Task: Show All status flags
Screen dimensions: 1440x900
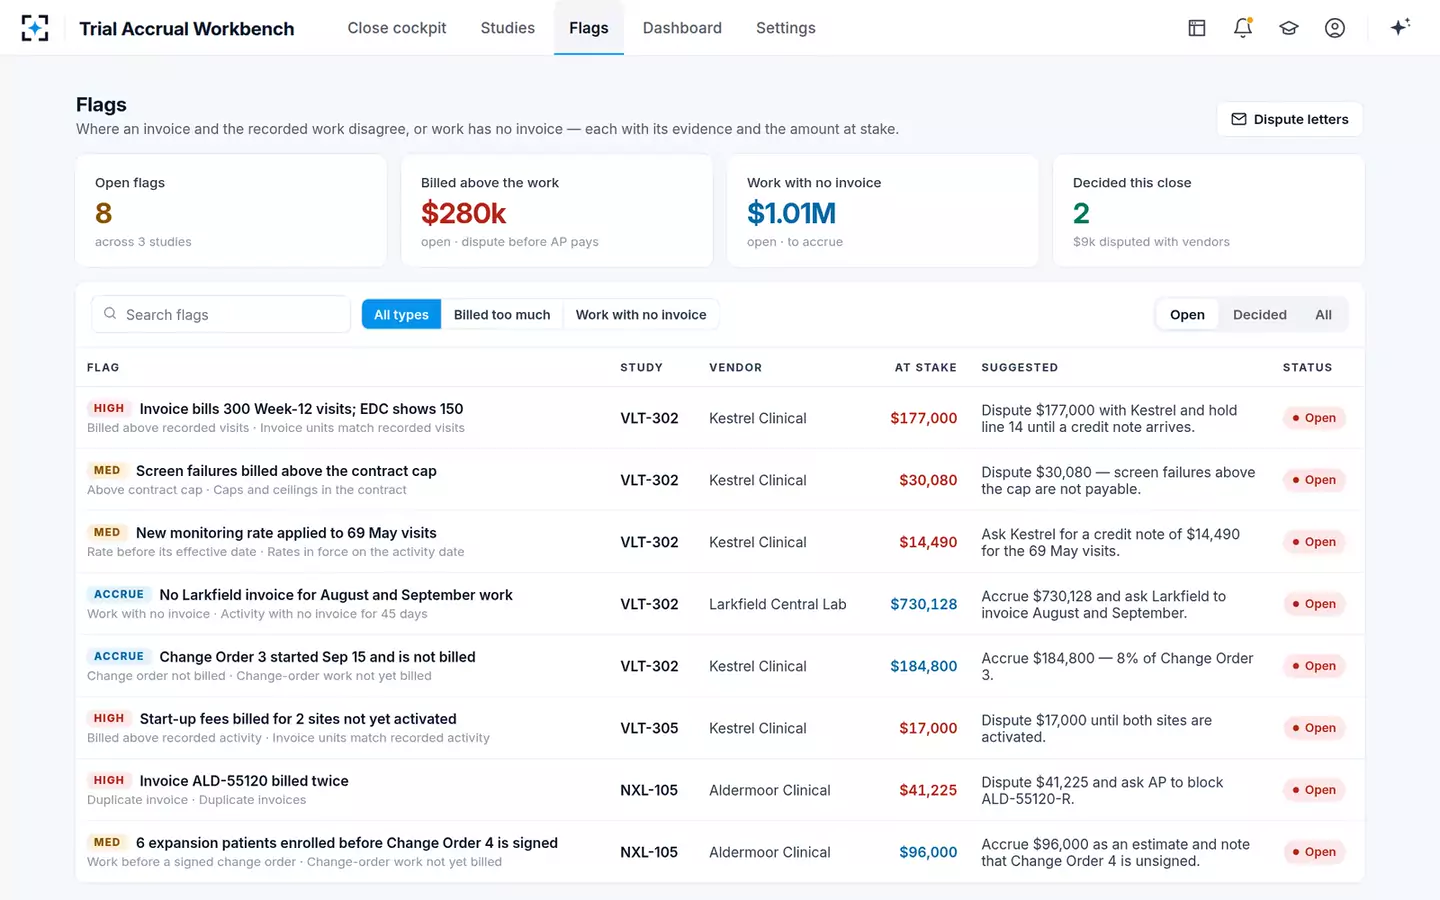Action: 1323,314
